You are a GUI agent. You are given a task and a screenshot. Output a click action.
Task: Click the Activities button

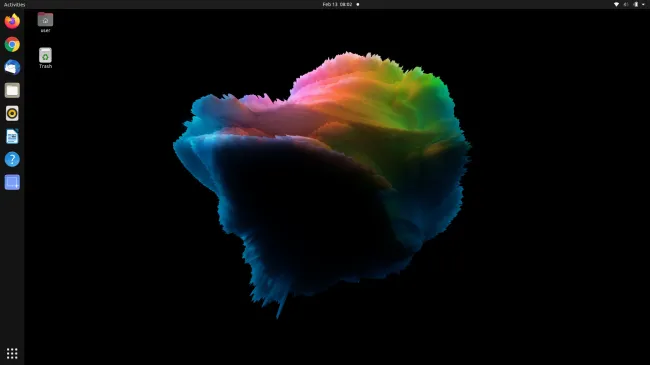(x=15, y=5)
